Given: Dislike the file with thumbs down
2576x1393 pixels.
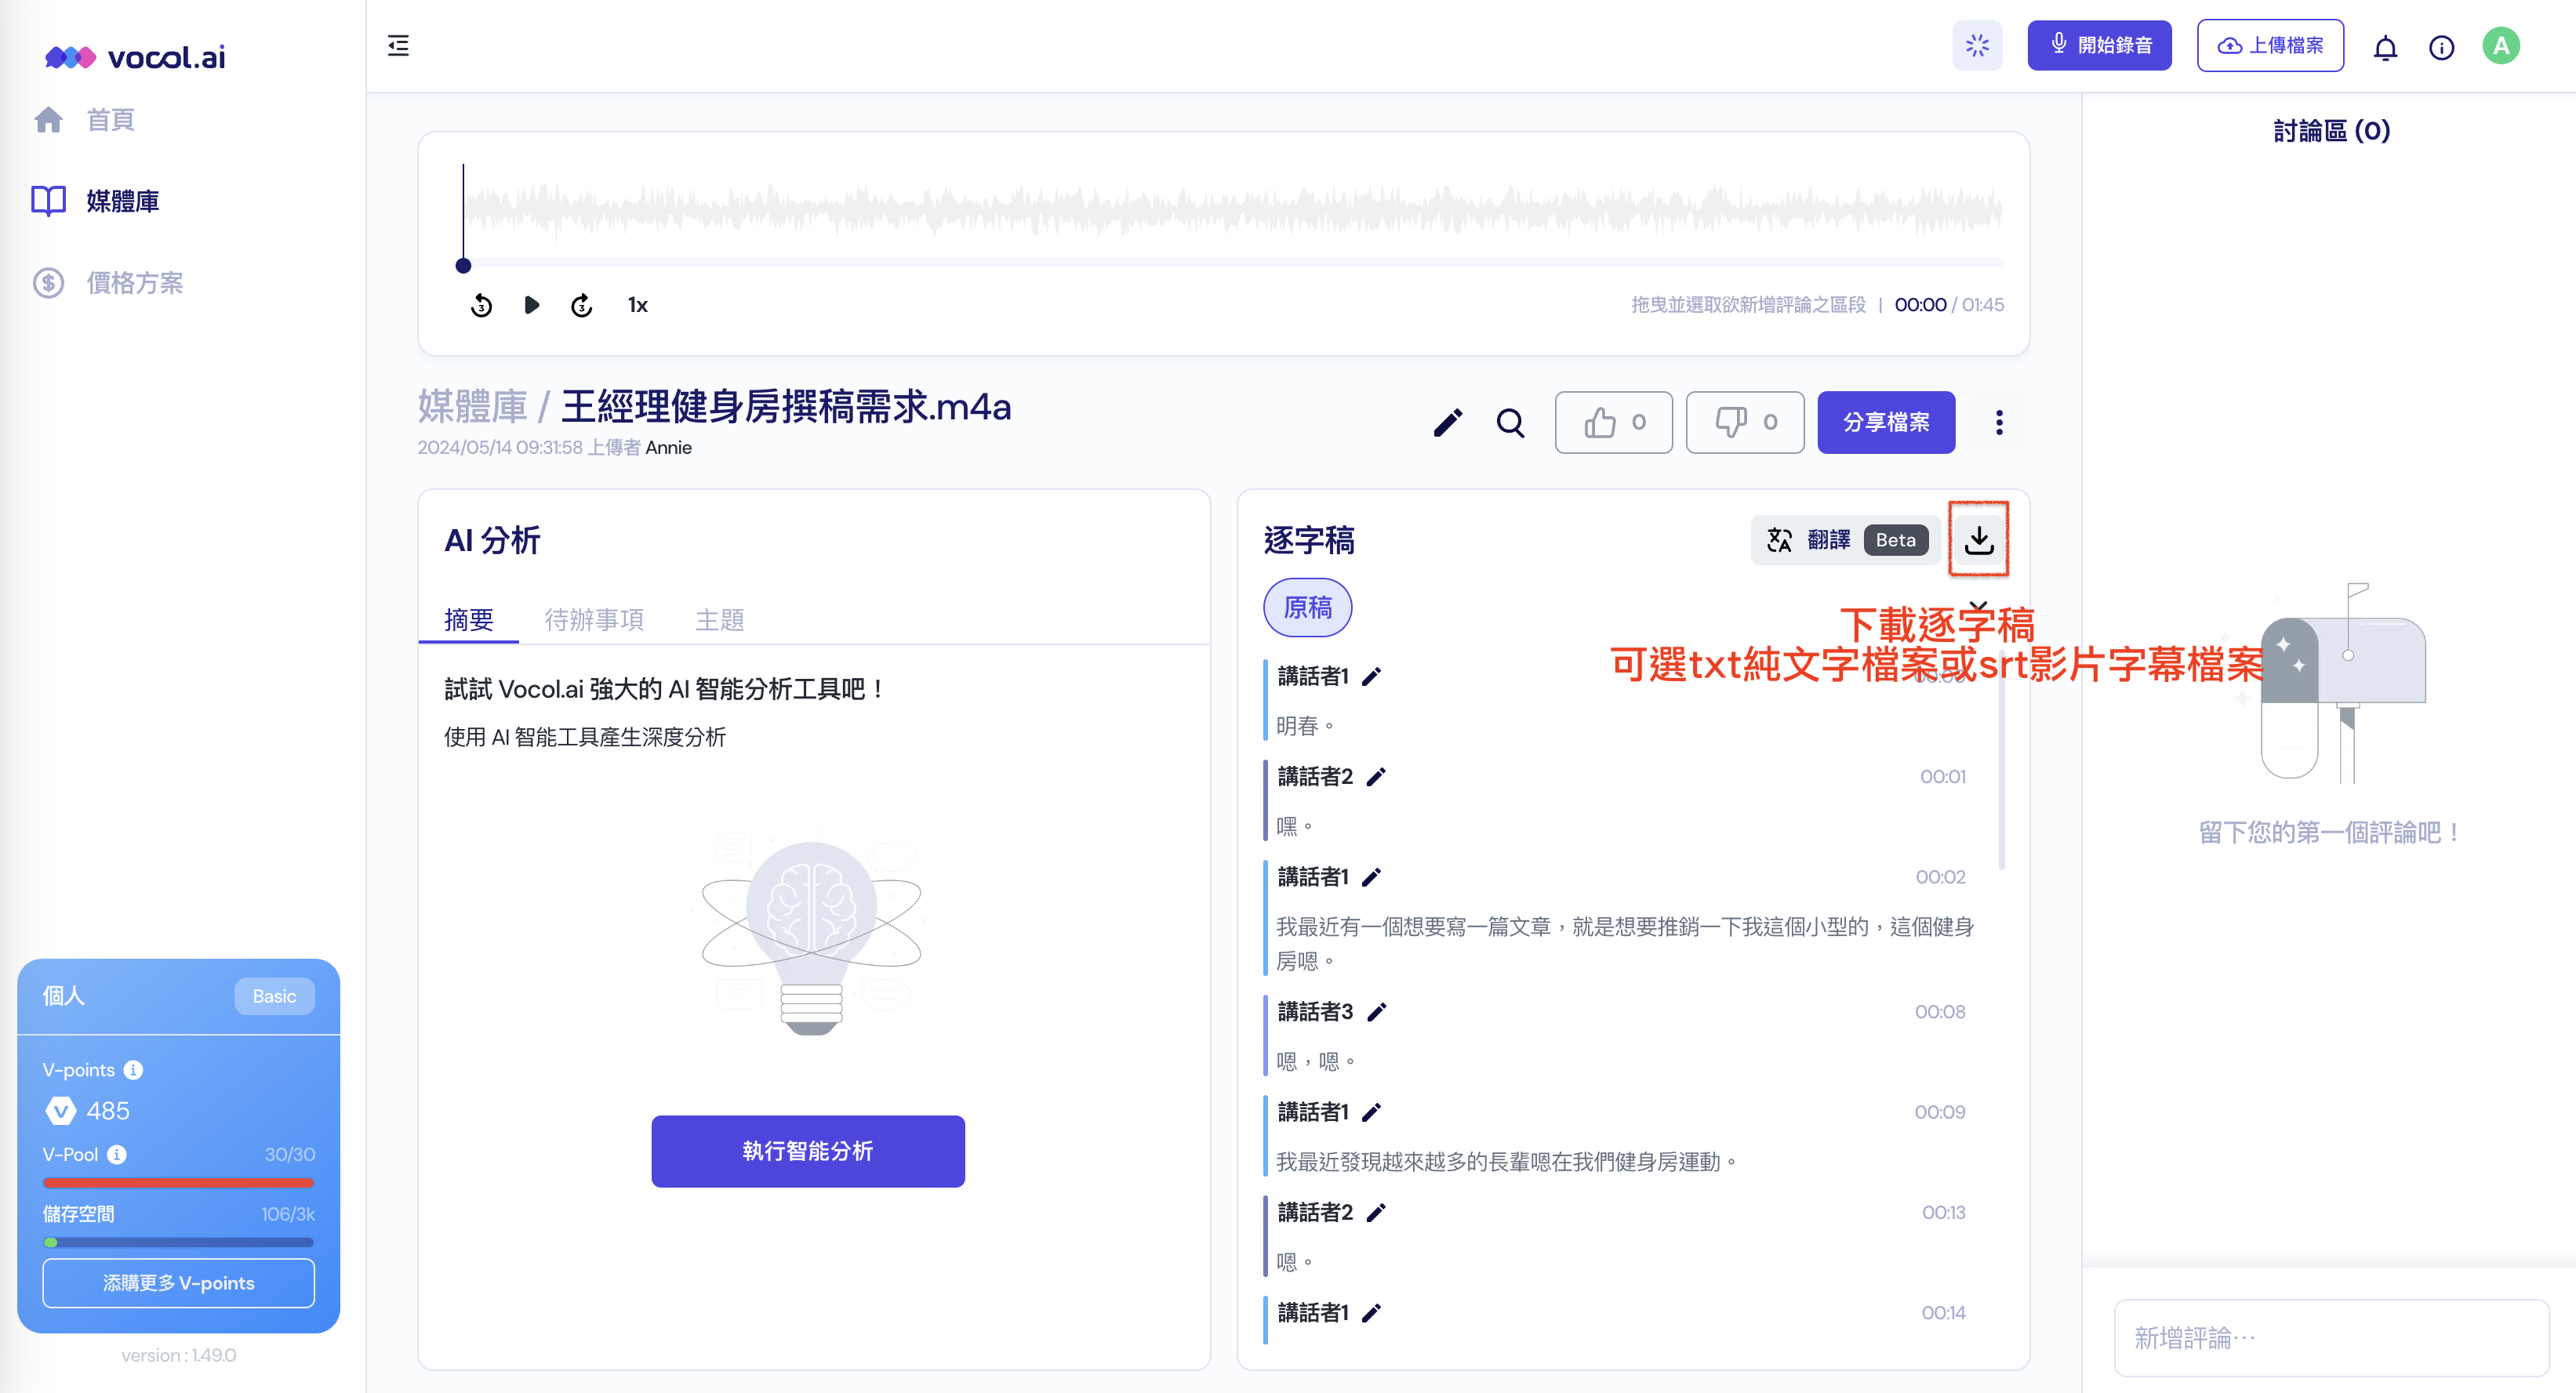Looking at the screenshot, I should [x=1744, y=423].
